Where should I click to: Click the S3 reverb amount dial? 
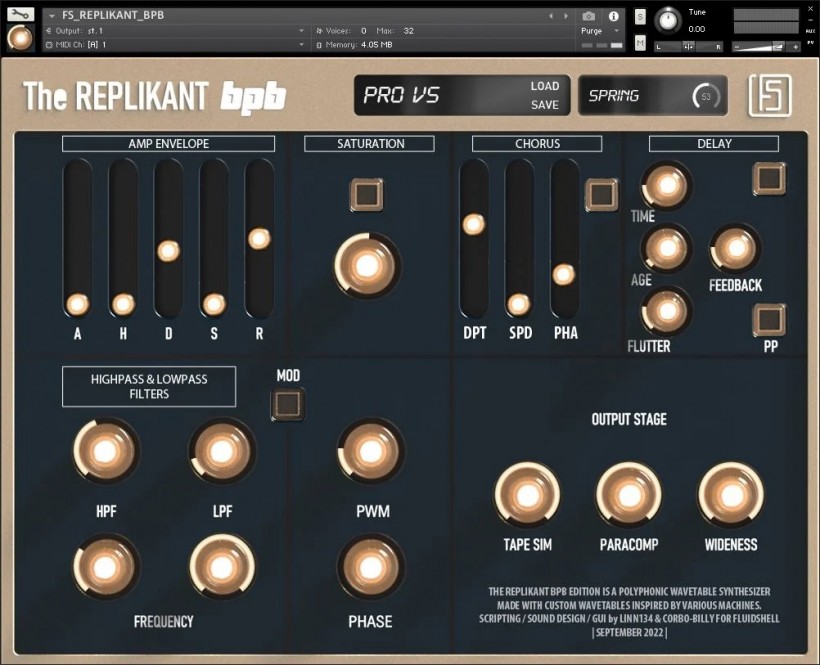point(706,97)
